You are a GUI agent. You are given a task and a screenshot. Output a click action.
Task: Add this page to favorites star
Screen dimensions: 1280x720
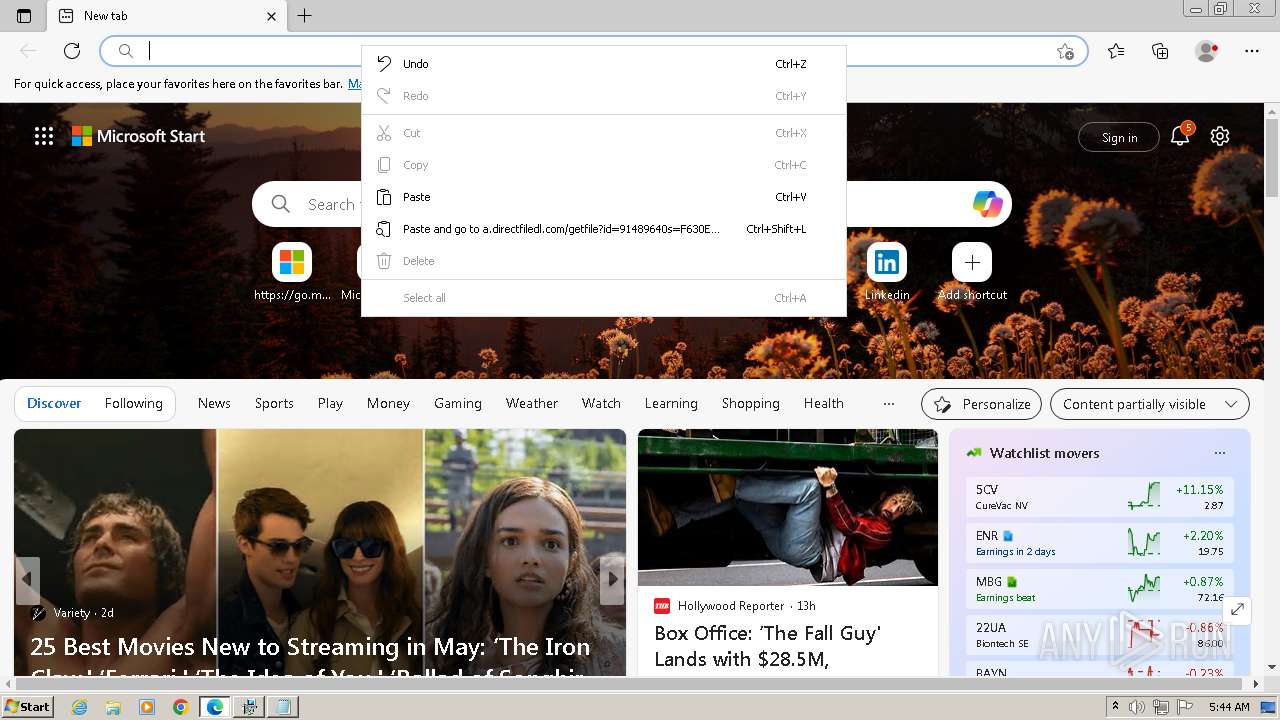1065,51
